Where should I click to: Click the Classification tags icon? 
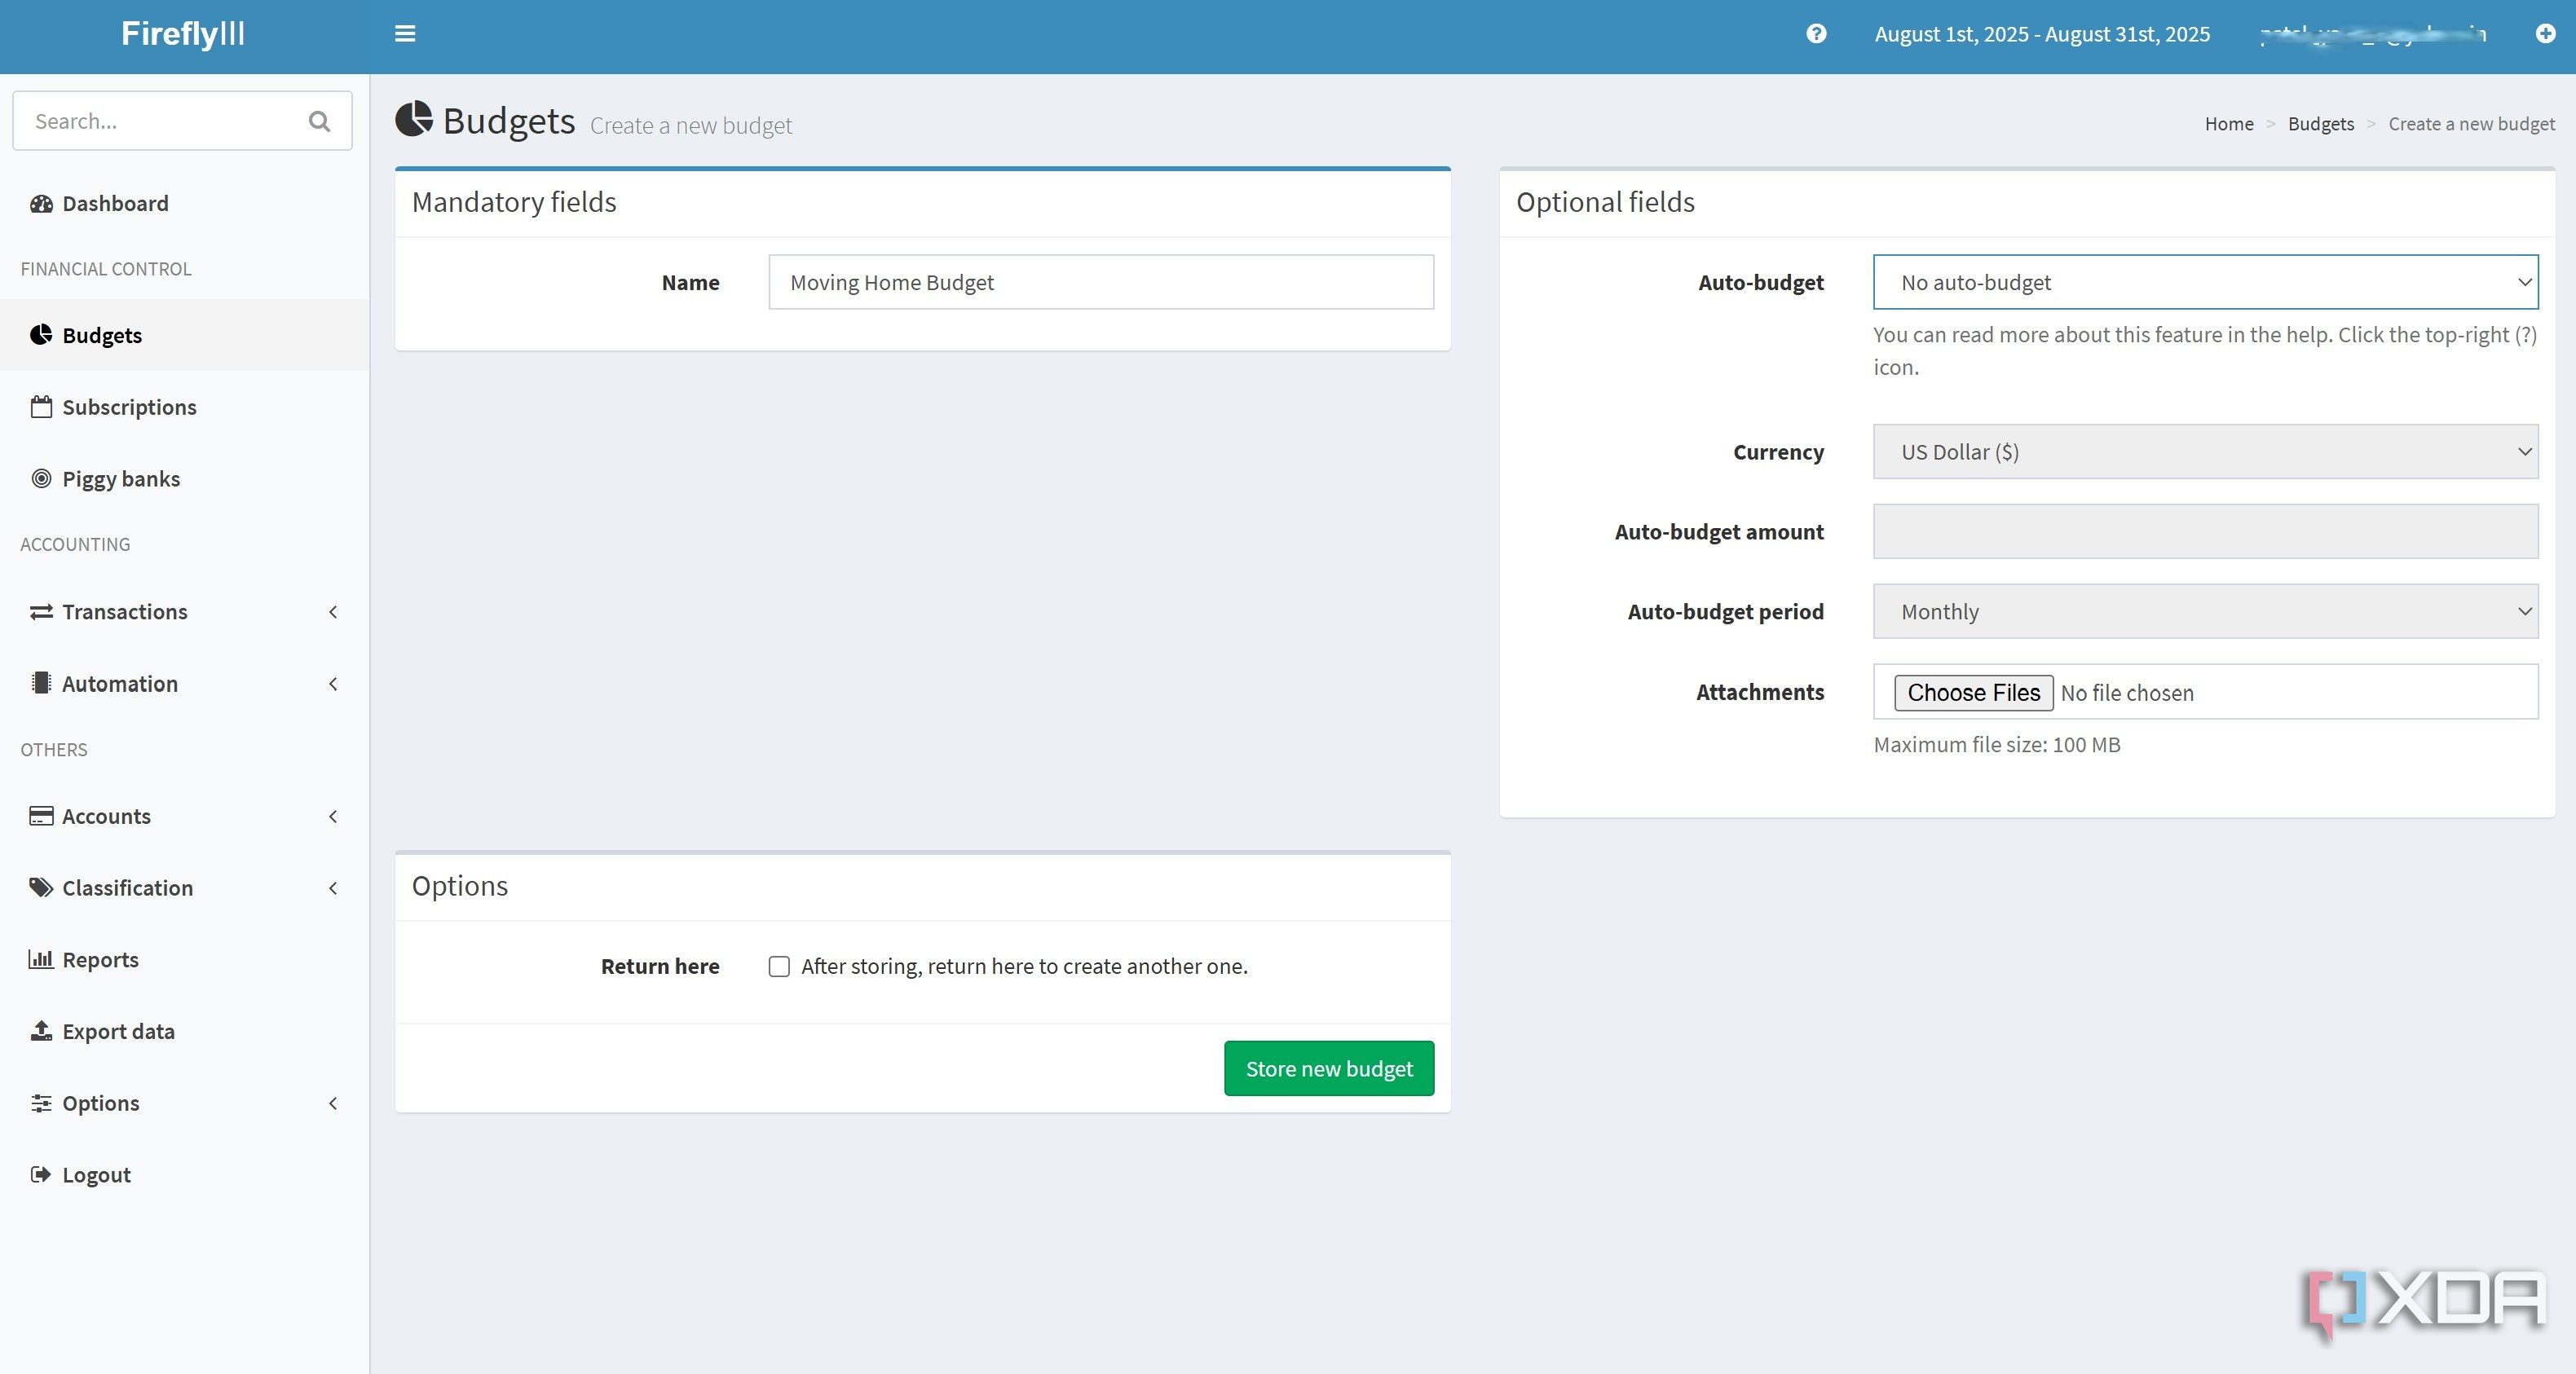(41, 888)
